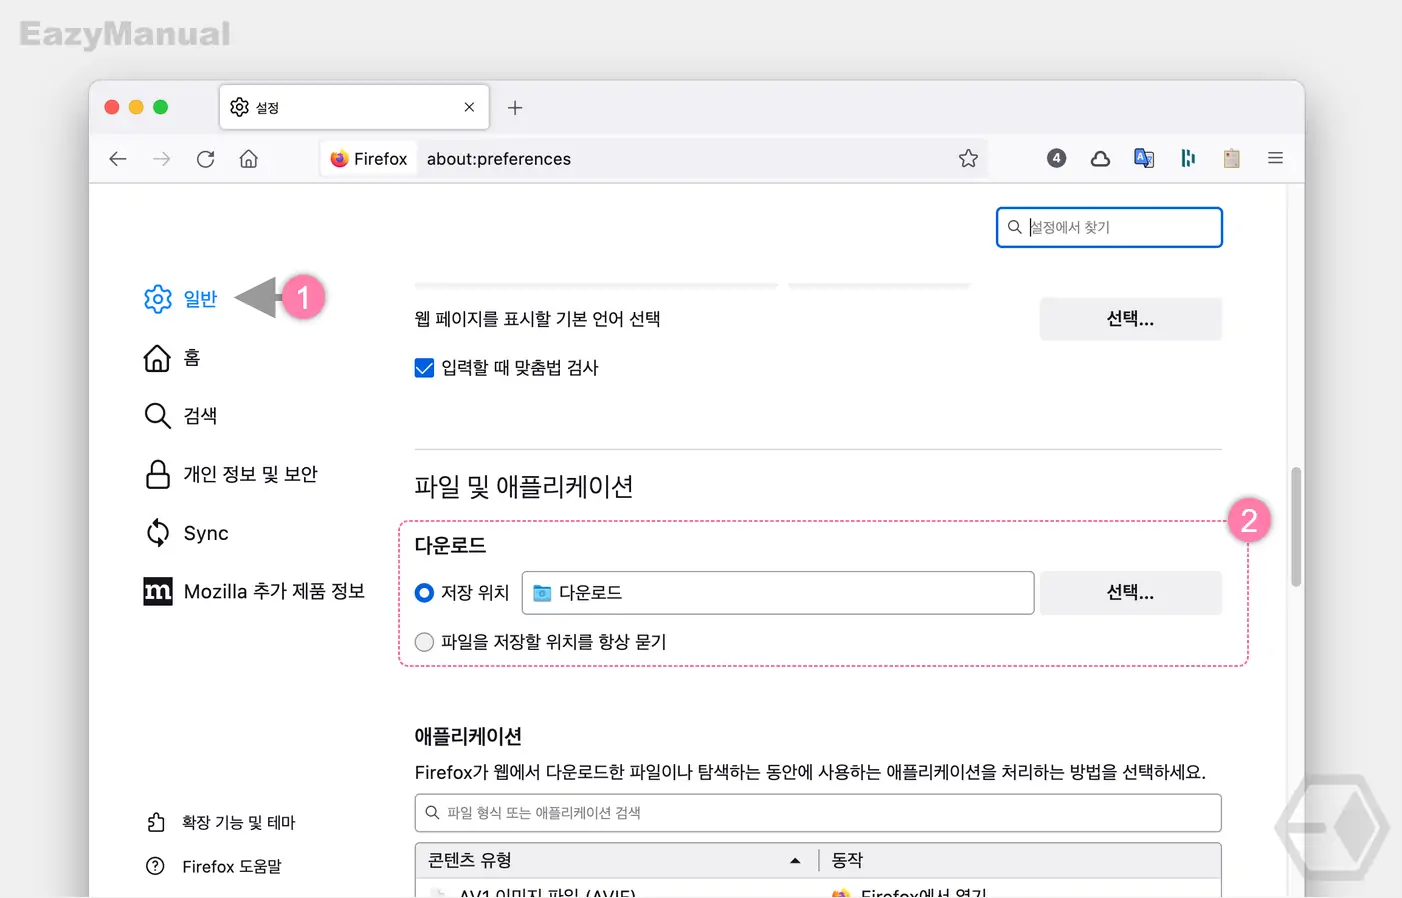The image size is (1402, 898).
Task: Open Firefox 도움말 link
Action: 214,866
